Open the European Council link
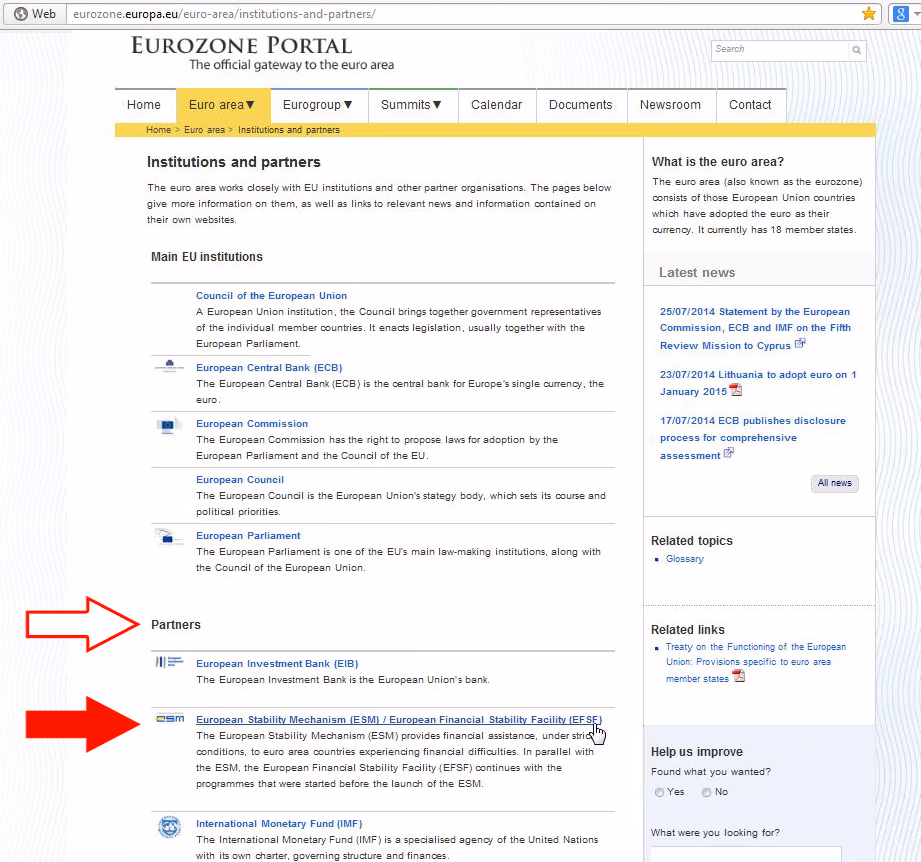 240,480
